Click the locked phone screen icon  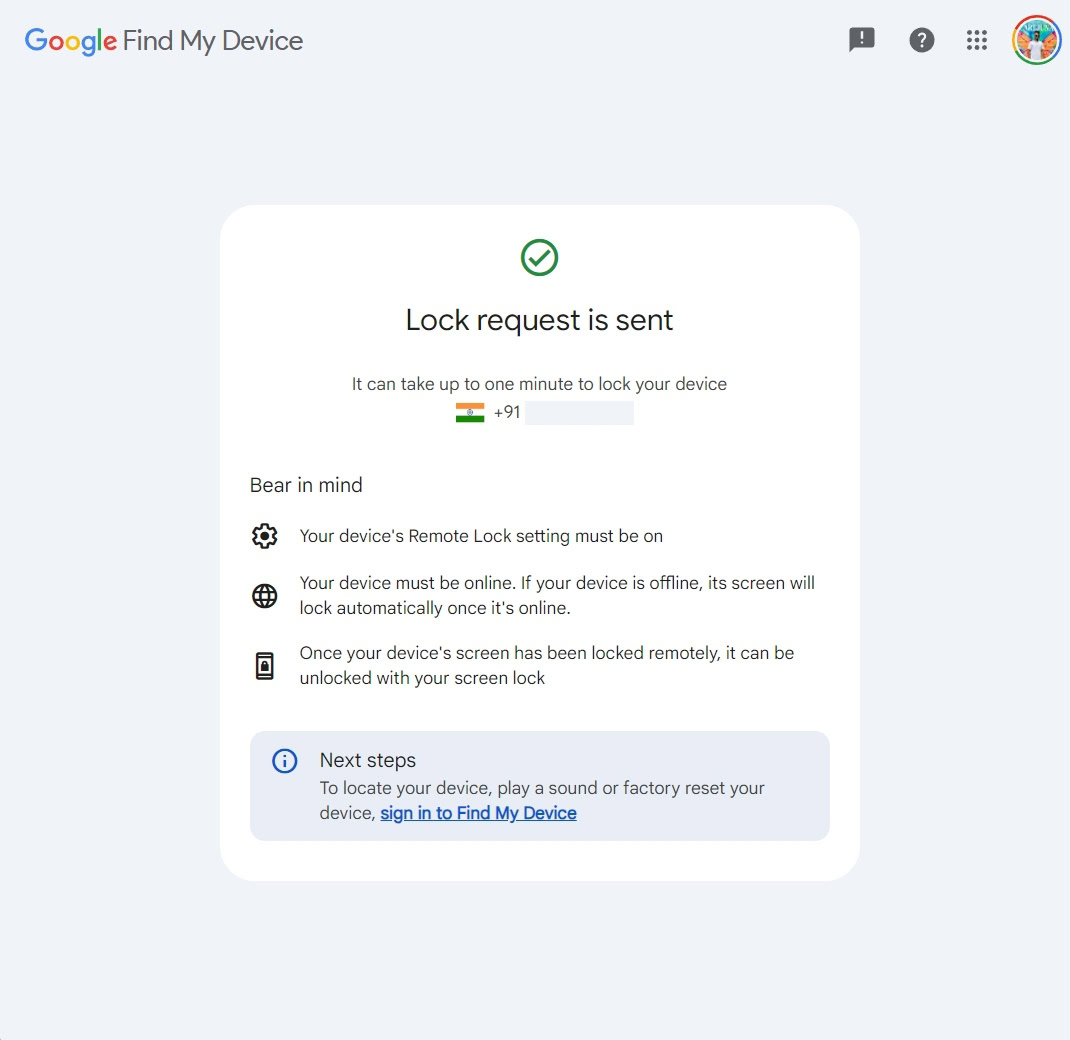click(x=264, y=666)
